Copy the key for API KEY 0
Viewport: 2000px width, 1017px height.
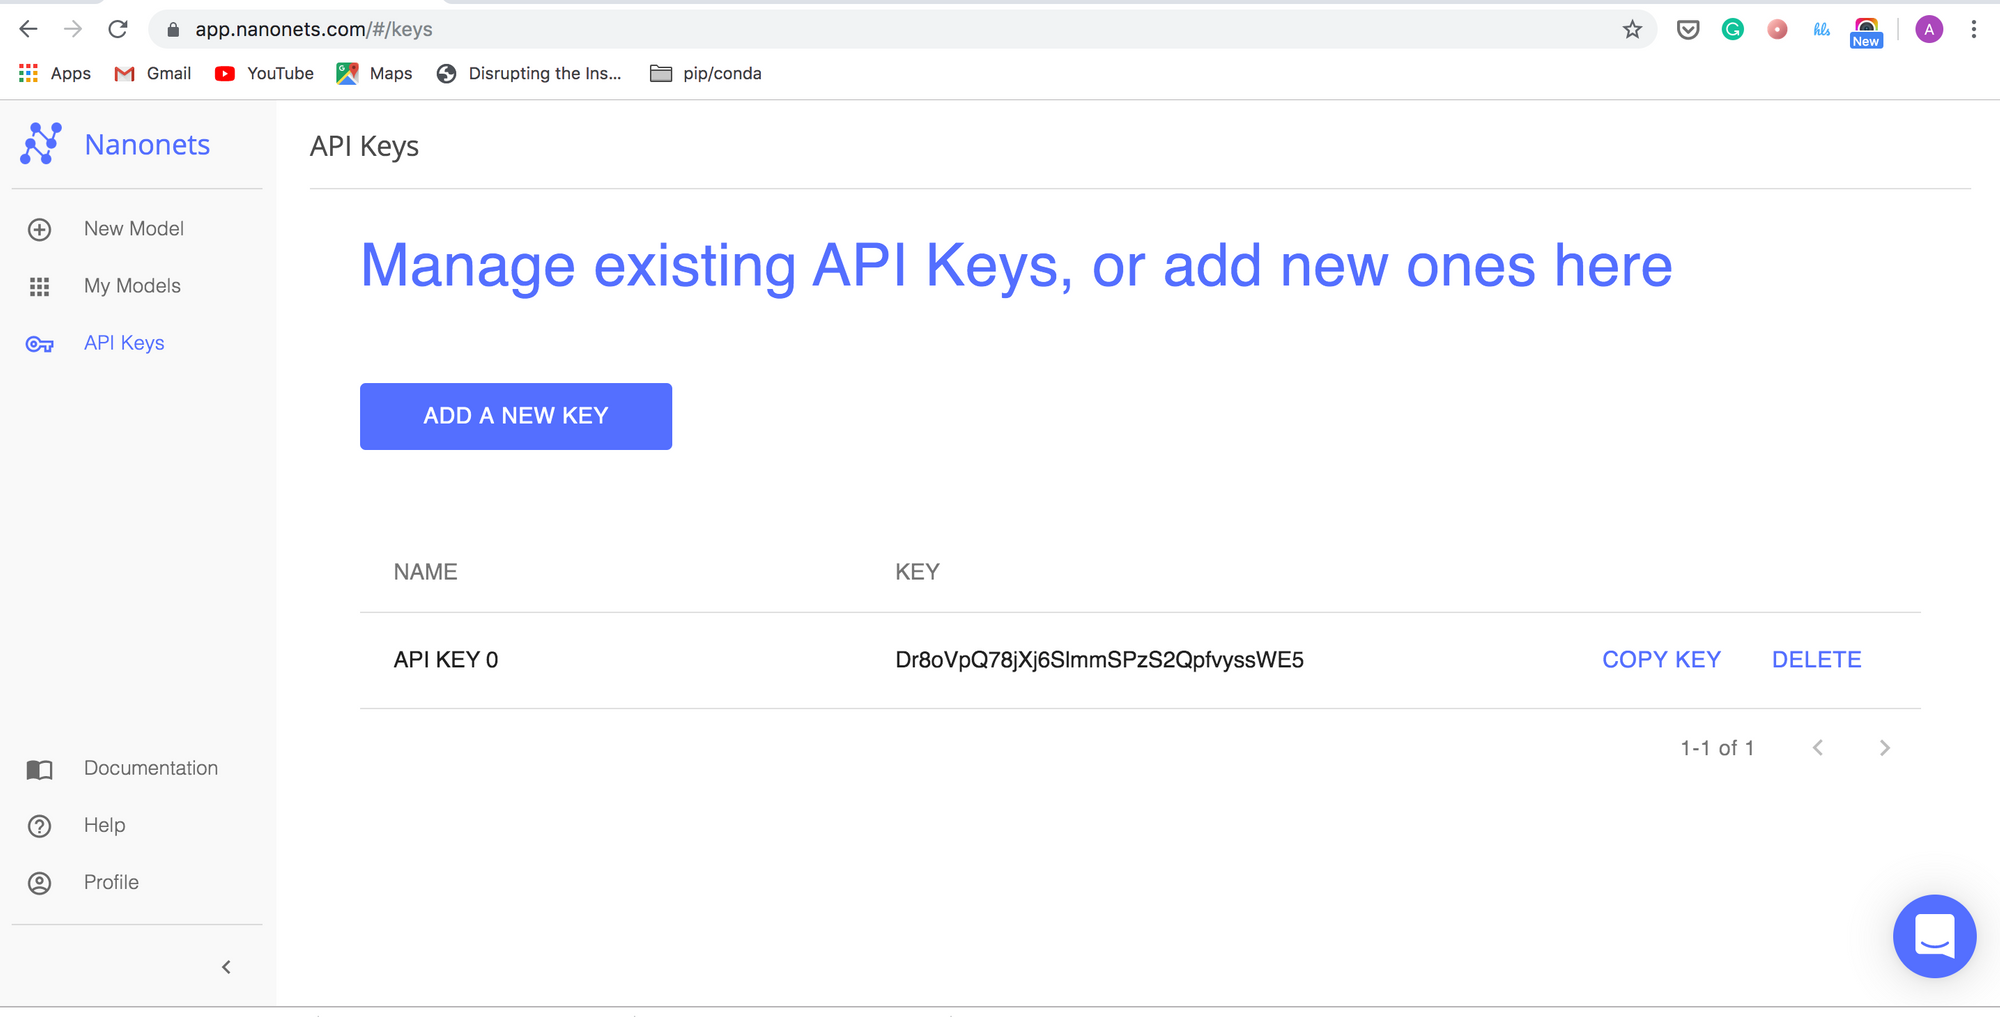pos(1661,660)
